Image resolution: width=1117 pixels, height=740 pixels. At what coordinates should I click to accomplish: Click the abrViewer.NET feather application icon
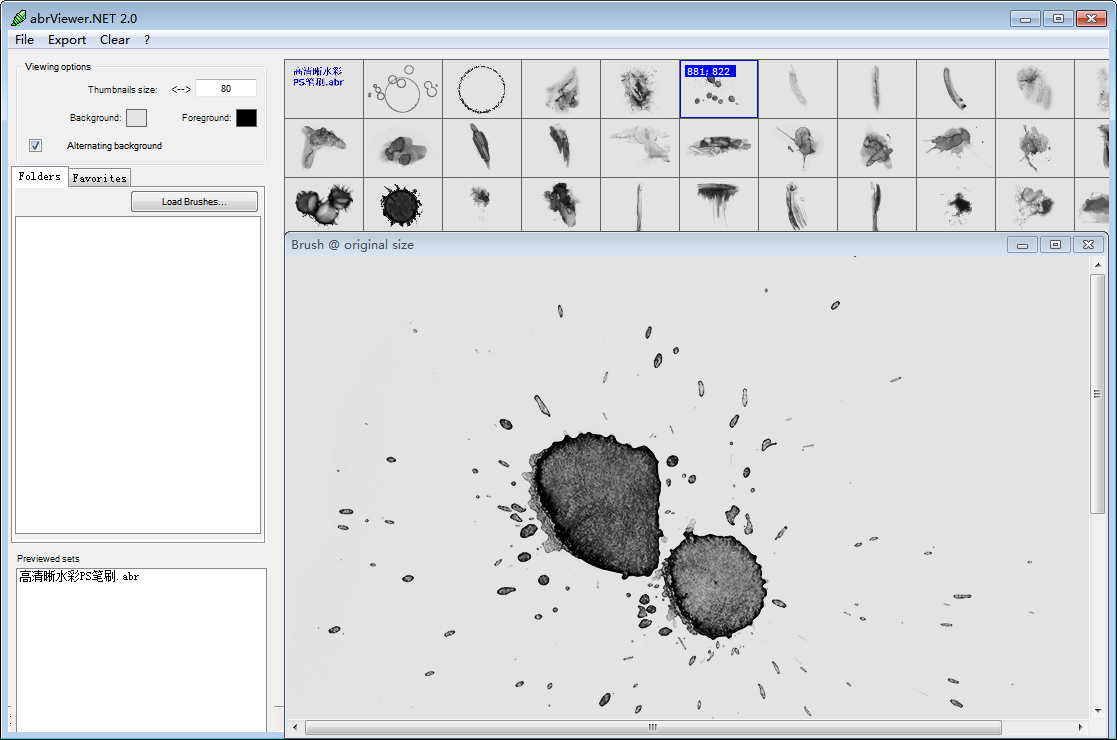coord(19,19)
